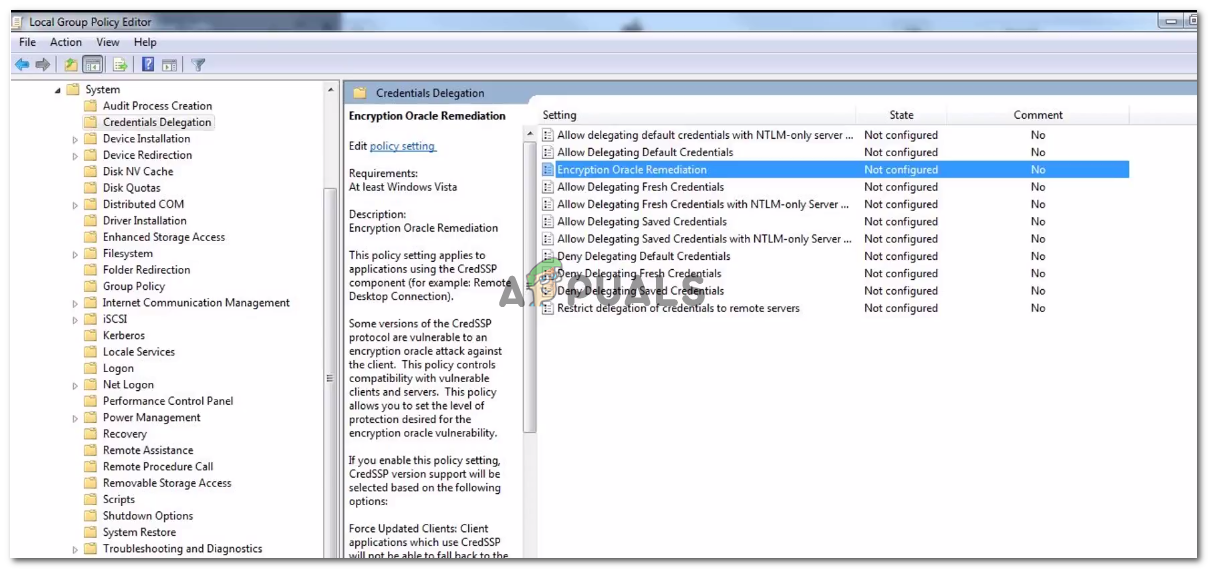Click the policy icon beside Allow Delegating Default Credentials
1208x569 pixels.
coord(548,152)
